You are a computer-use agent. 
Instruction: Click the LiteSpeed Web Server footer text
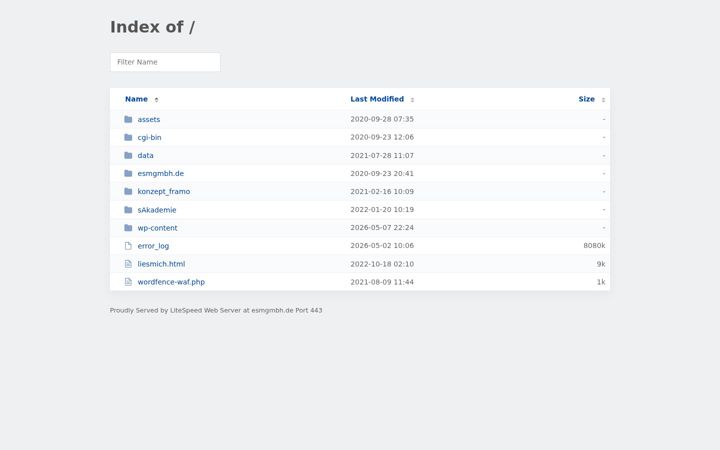pos(216,310)
